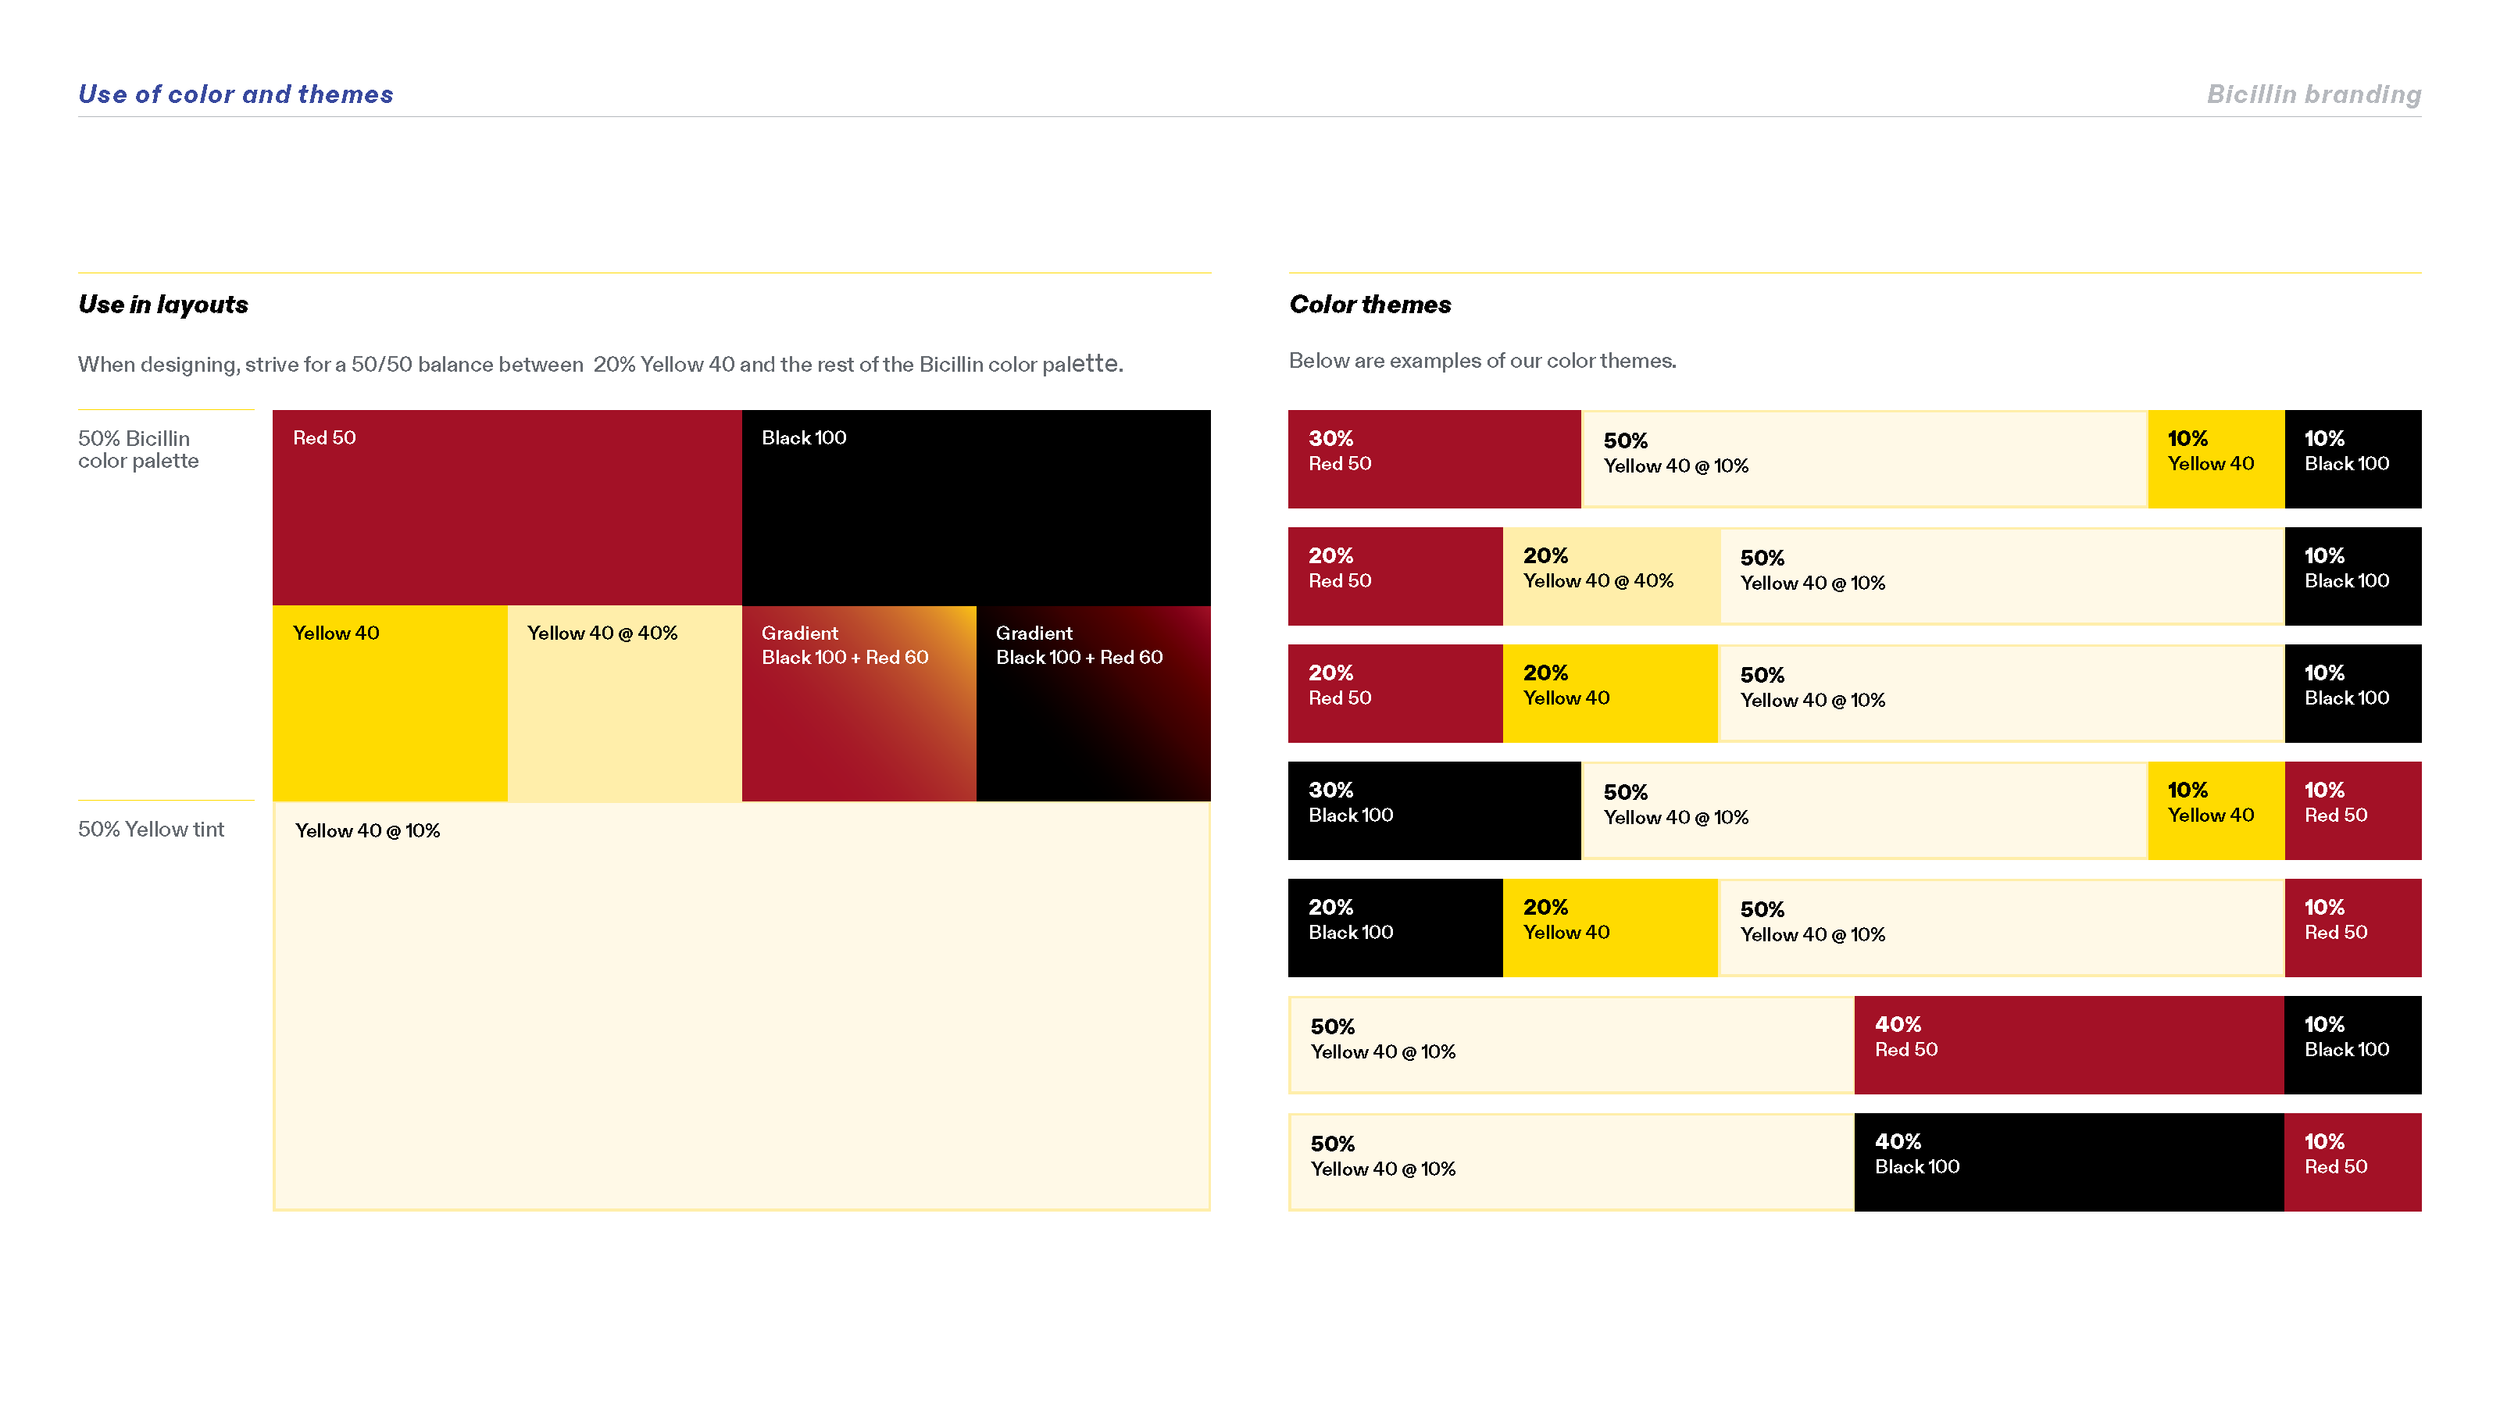Select the large Yellow 40 @ 10% layout block
This screenshot has height=1406, width=2500.
pyautogui.click(x=742, y=1006)
